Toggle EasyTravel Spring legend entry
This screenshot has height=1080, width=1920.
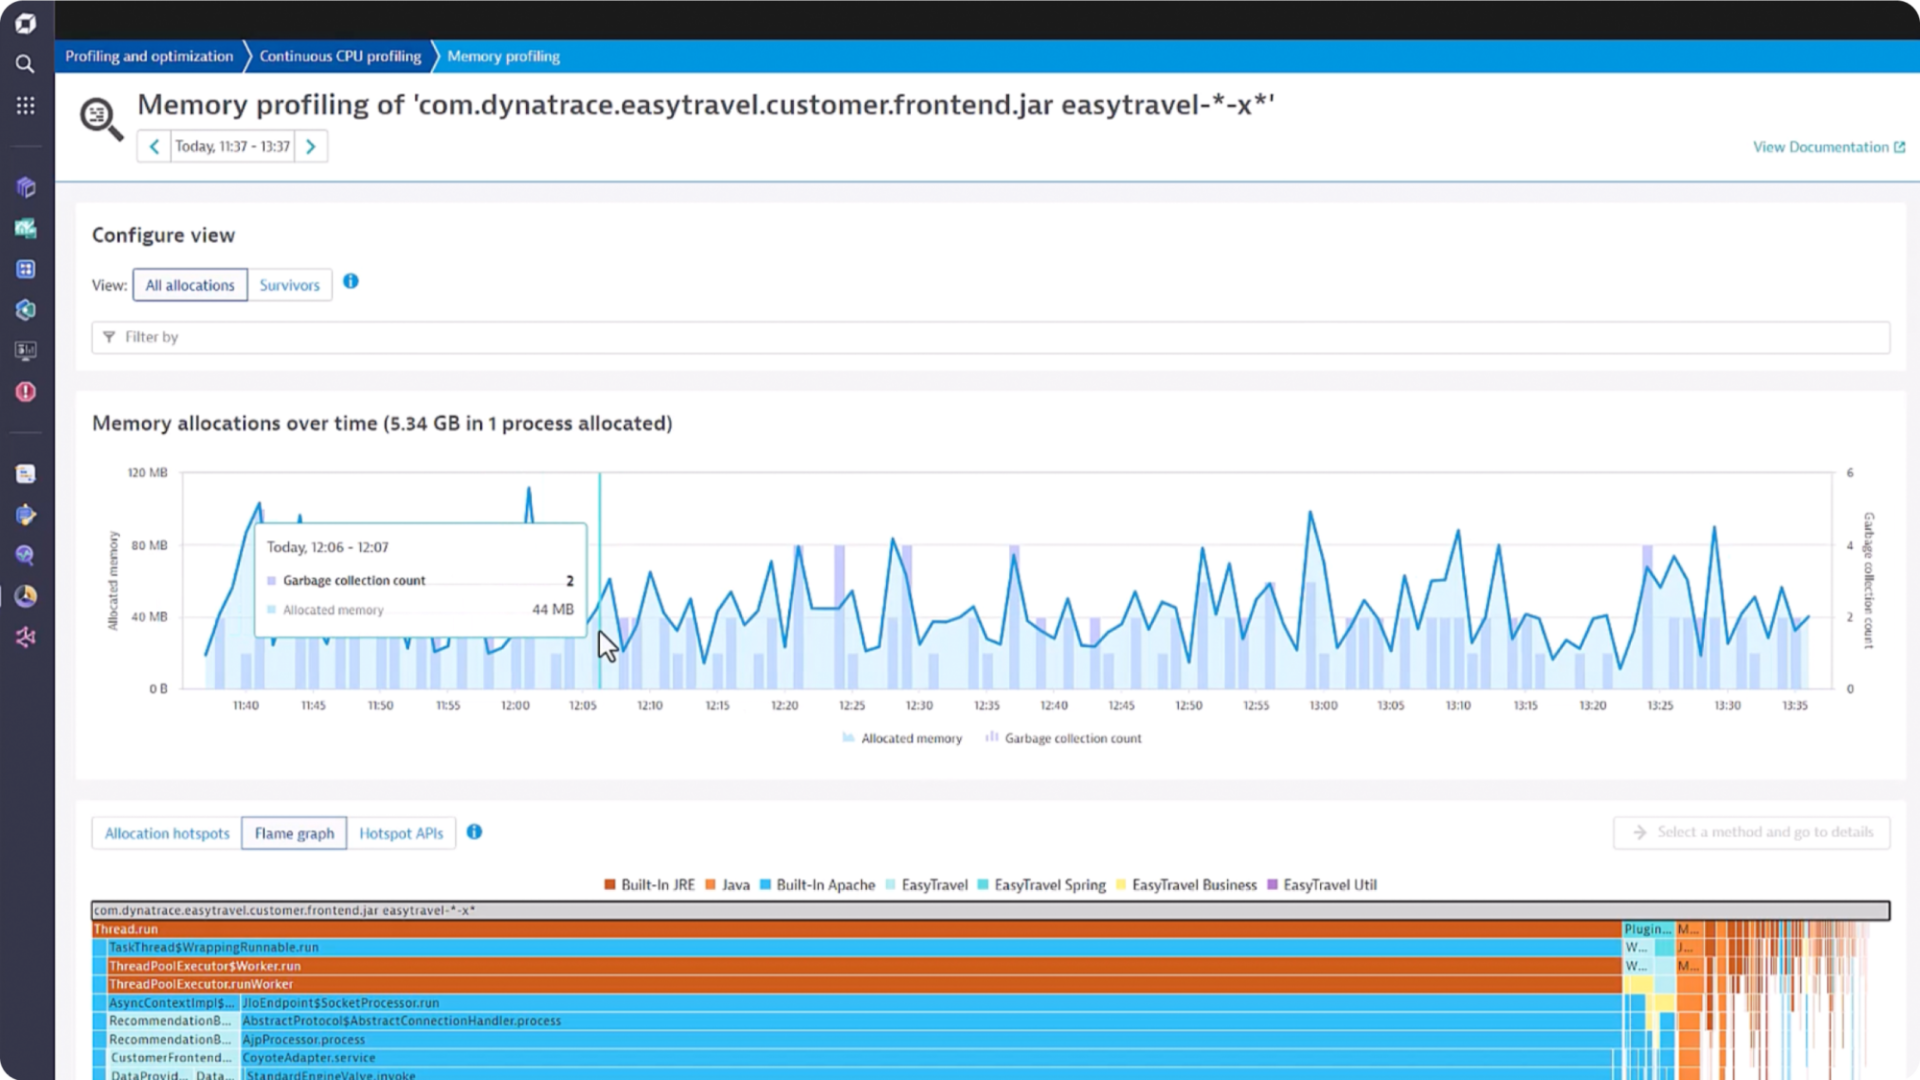(1041, 885)
